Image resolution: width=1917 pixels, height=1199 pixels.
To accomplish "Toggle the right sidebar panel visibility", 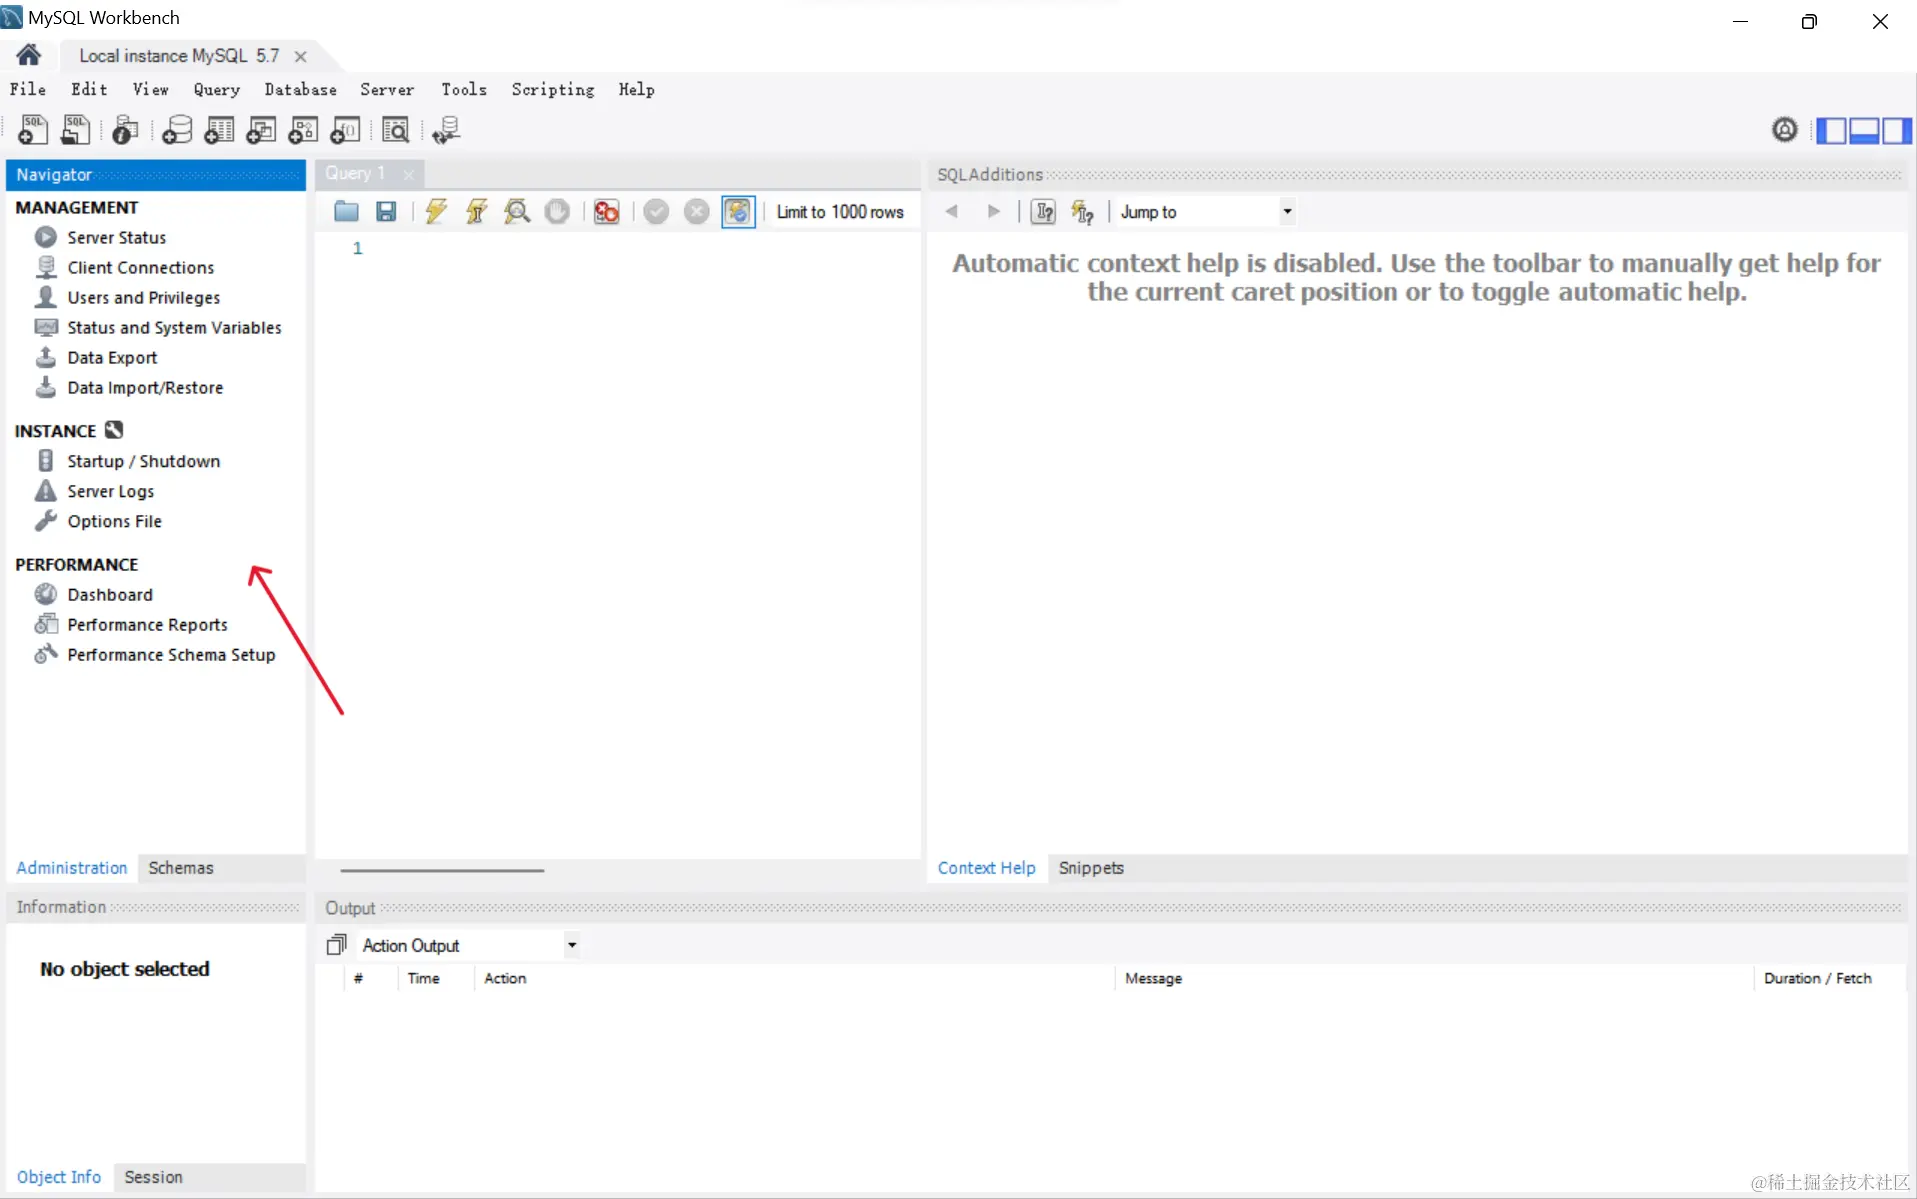I will click(x=1897, y=130).
